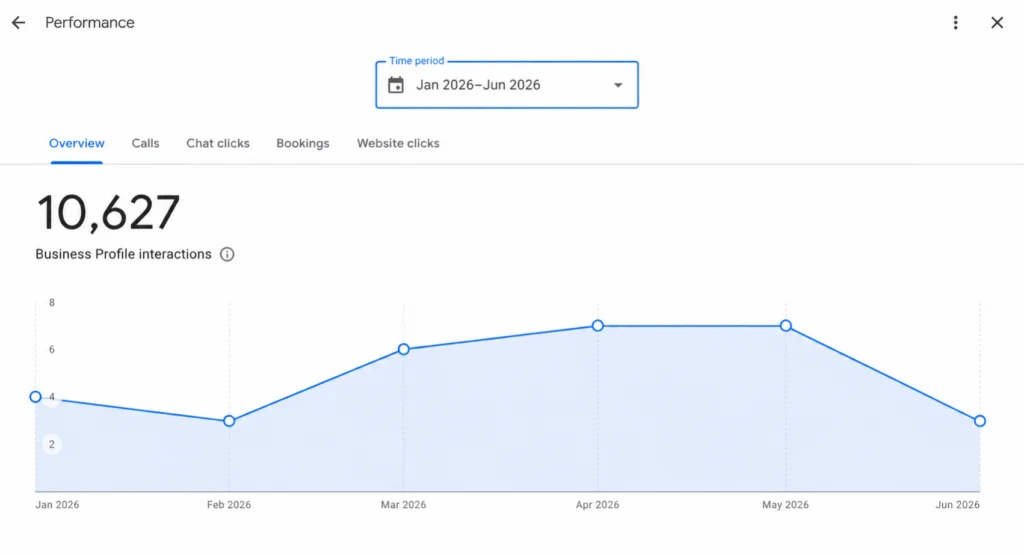Select the Jun 2026 data point
The image size is (1024, 555).
(980, 421)
